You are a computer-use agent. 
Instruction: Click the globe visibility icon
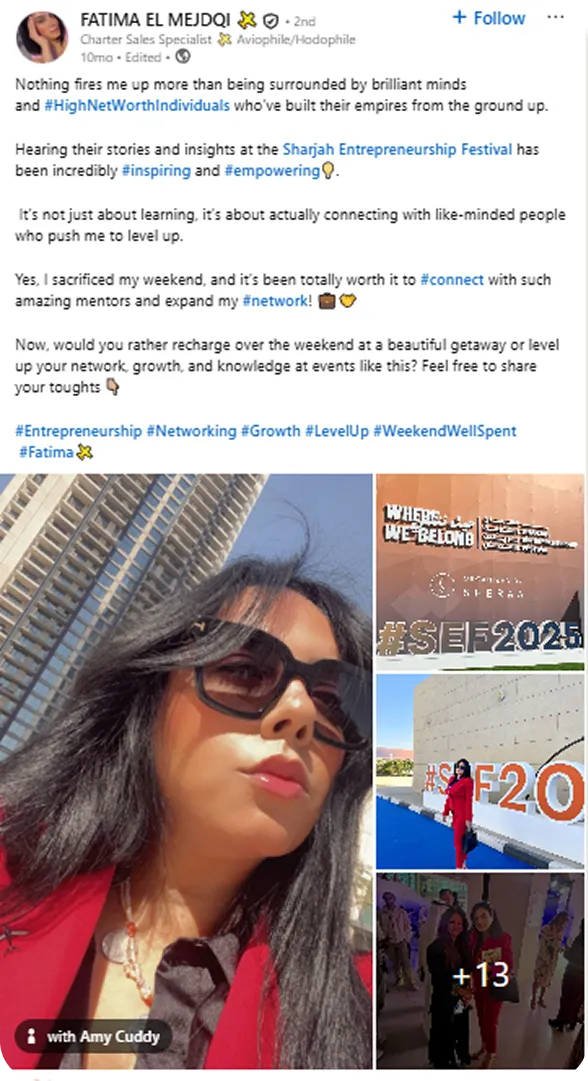(183, 57)
